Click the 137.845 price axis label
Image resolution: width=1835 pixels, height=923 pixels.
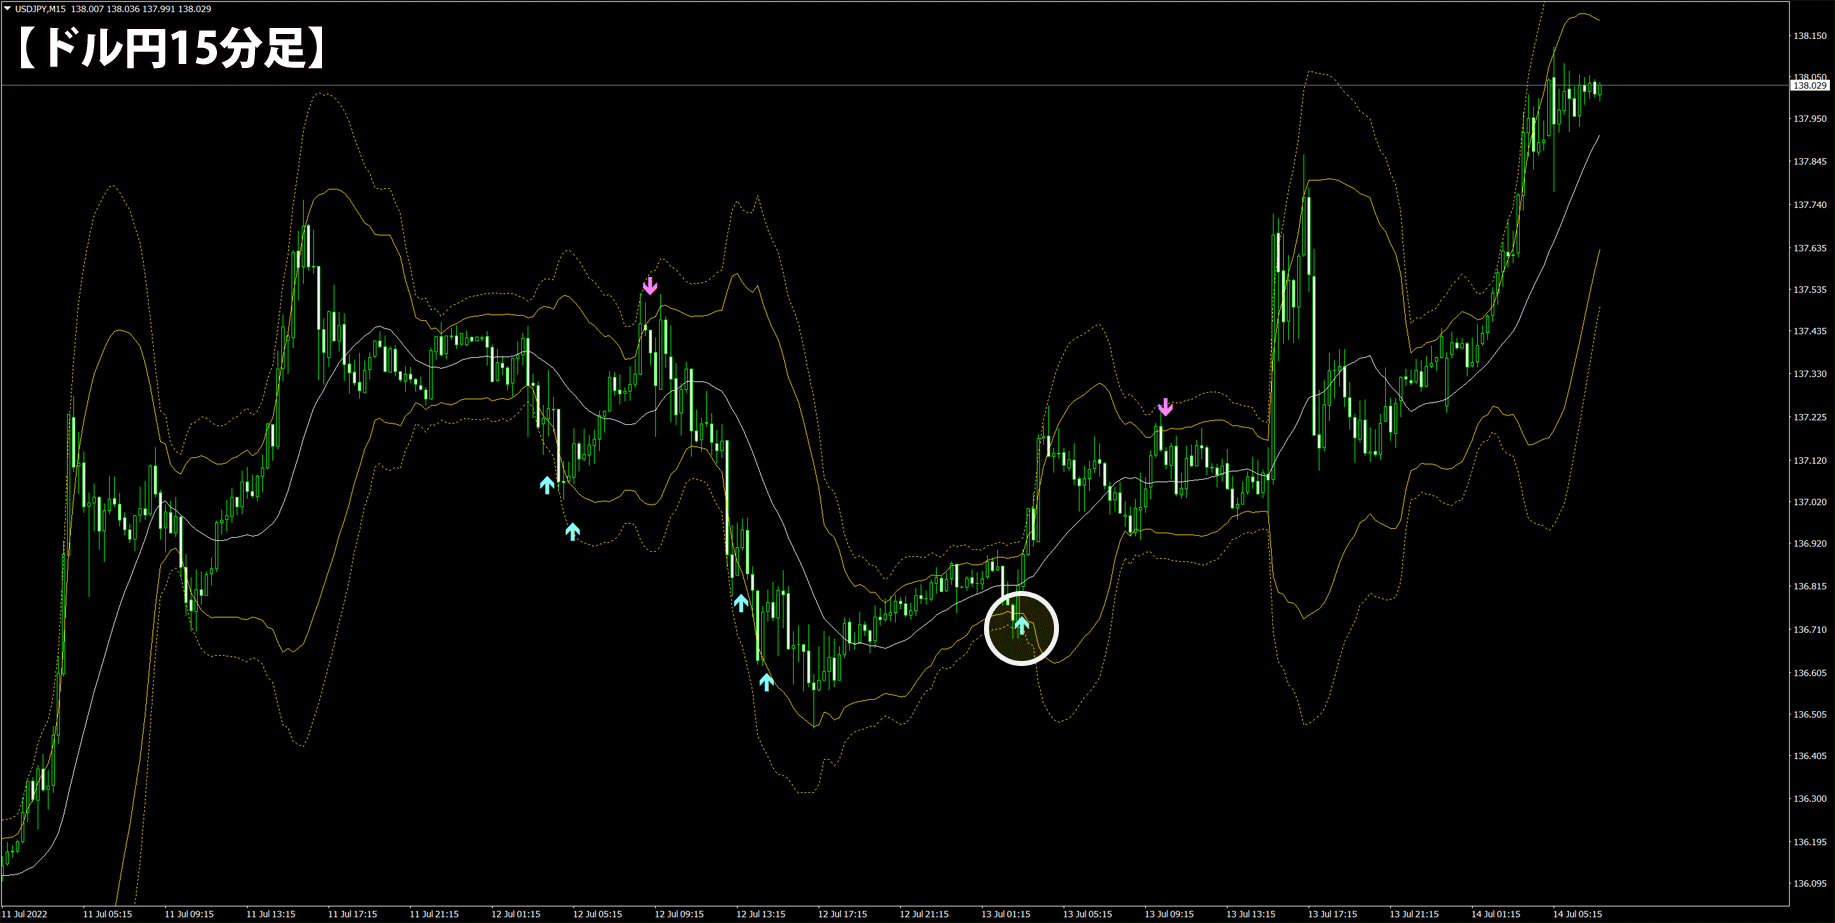click(x=1810, y=162)
